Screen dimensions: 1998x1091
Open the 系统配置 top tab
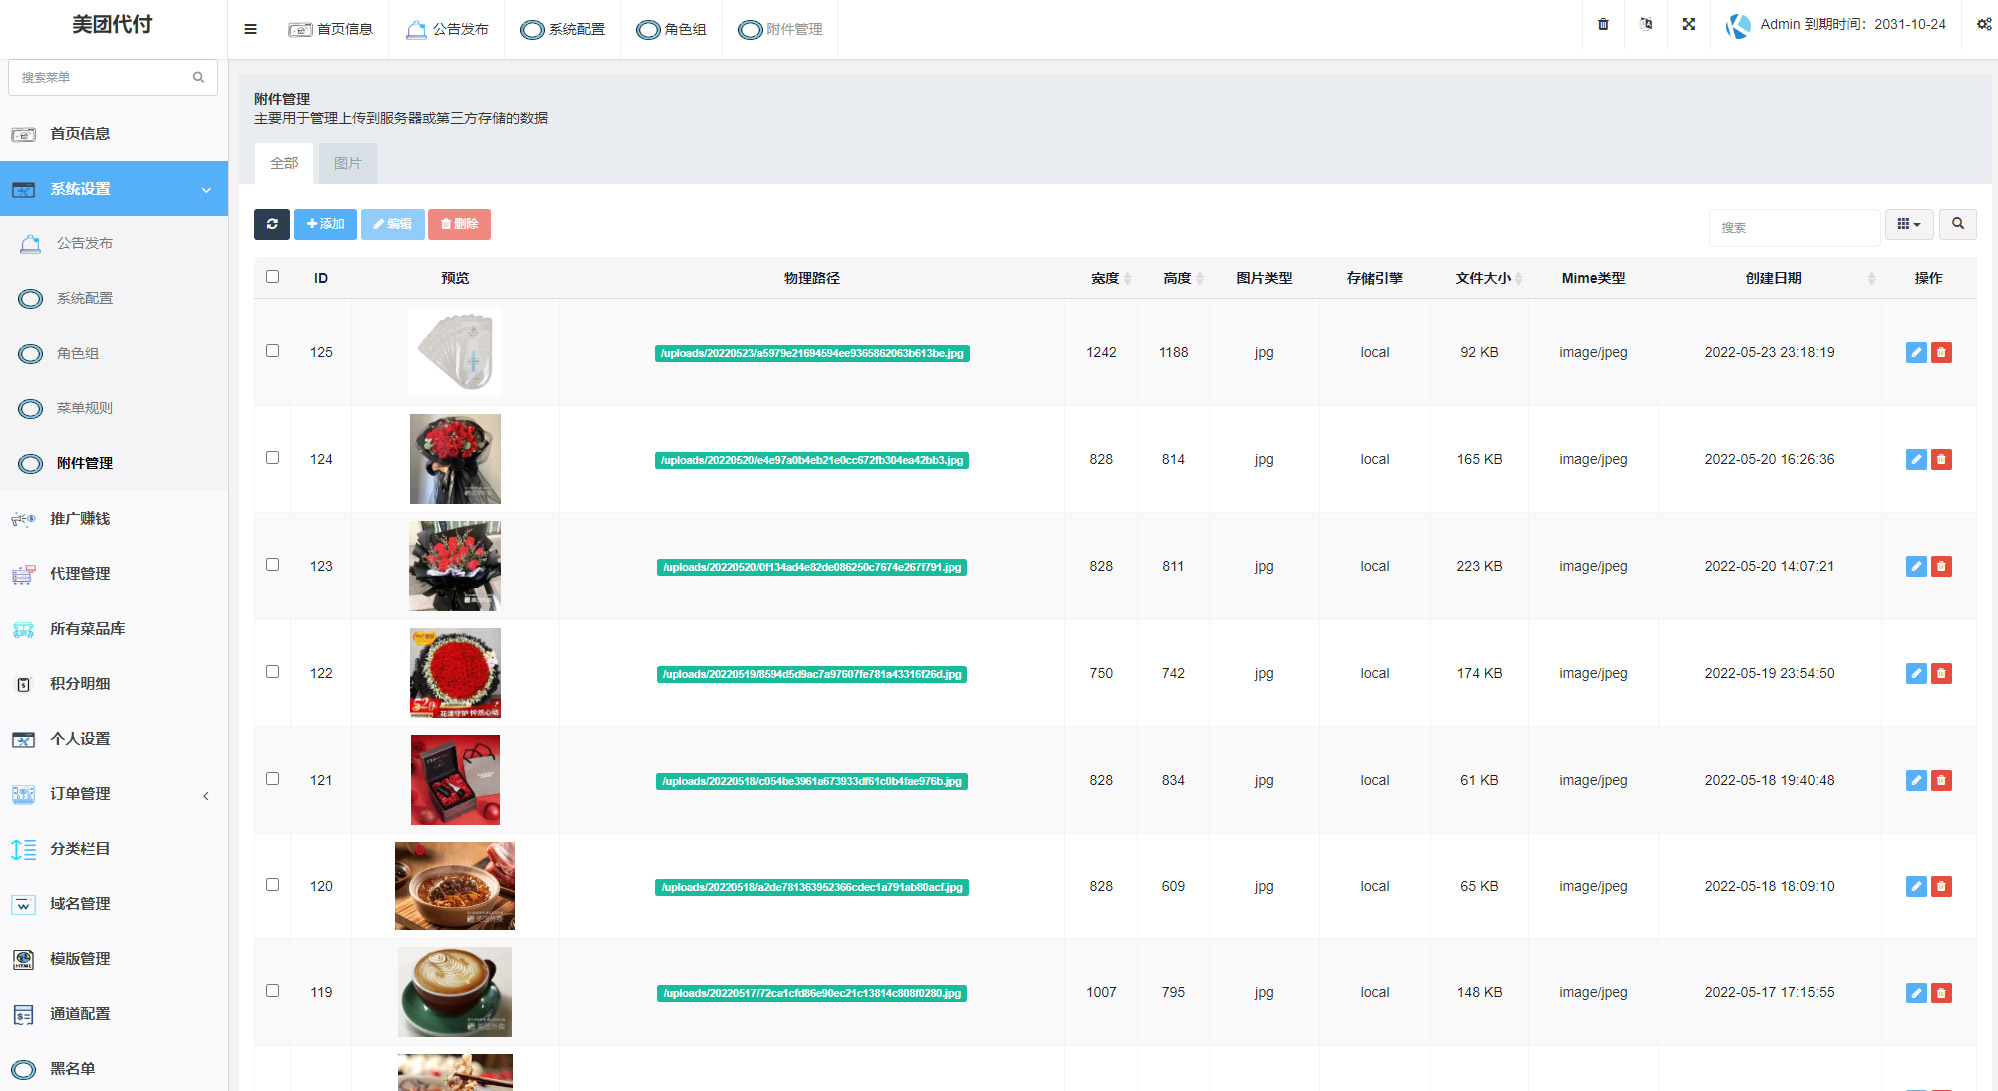click(x=563, y=29)
